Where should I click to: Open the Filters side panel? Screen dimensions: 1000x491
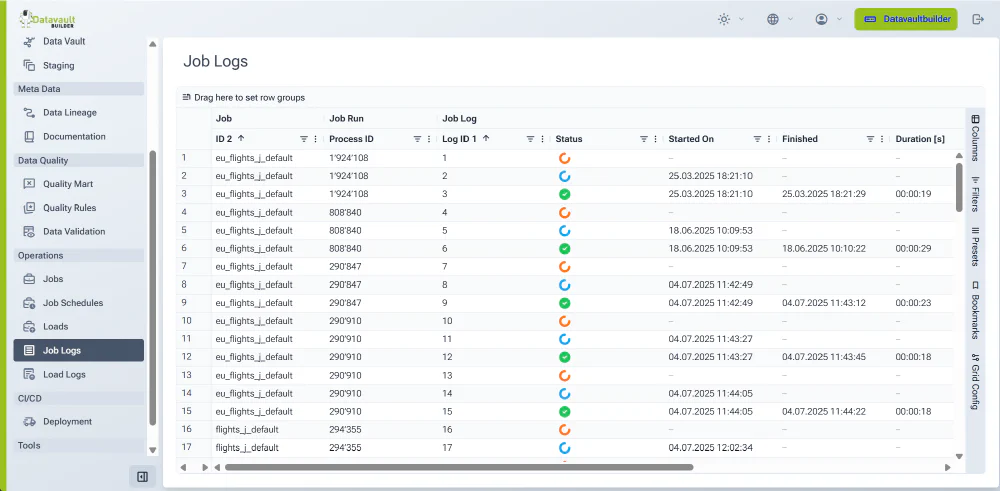tap(975, 194)
